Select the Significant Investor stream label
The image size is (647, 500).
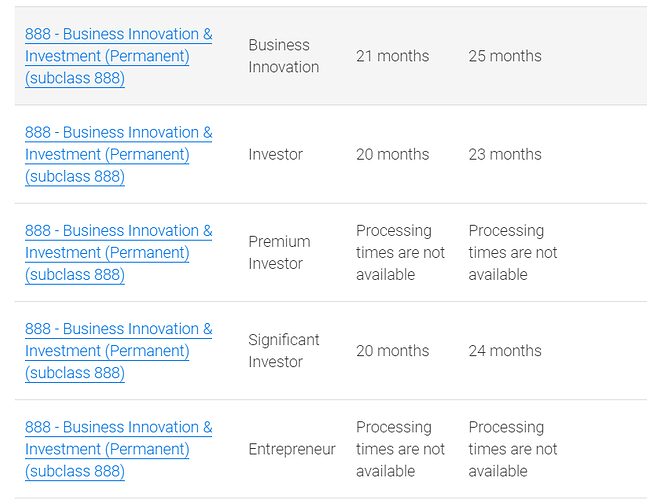click(283, 350)
